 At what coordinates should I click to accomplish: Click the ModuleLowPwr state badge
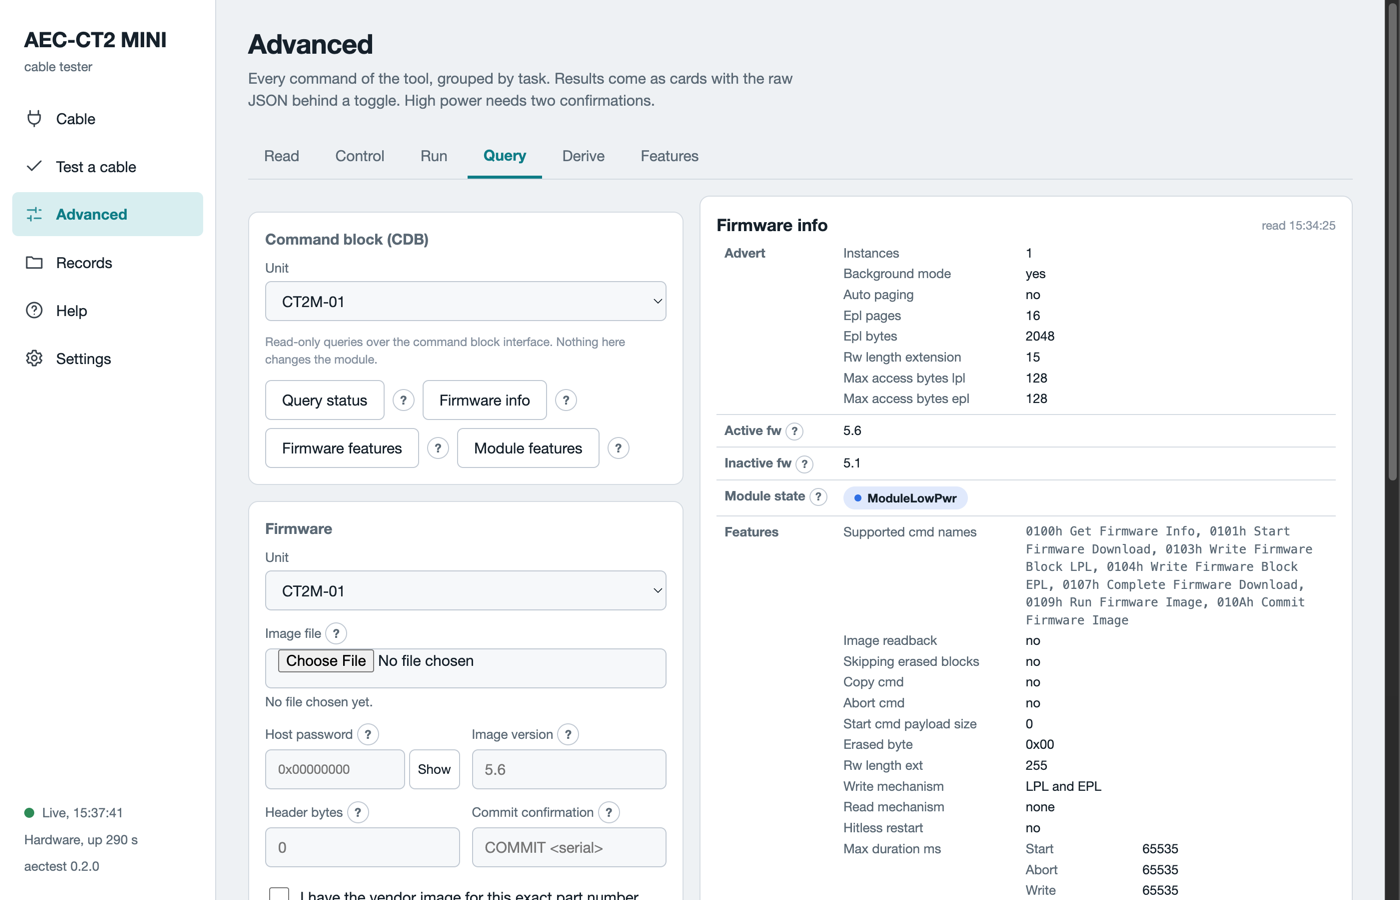(x=906, y=498)
